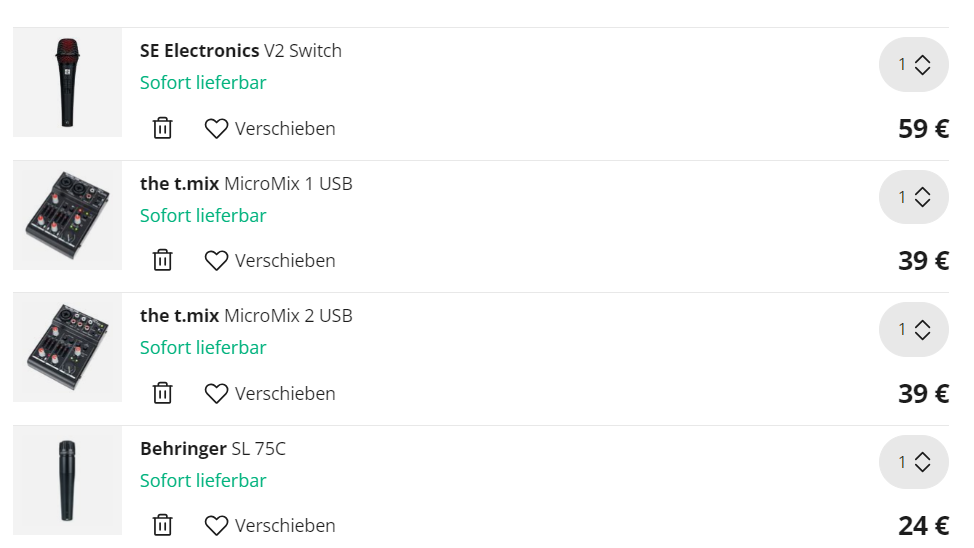
Task: Click heart icon for SE Electronics V2 Switch
Action: coord(216,129)
